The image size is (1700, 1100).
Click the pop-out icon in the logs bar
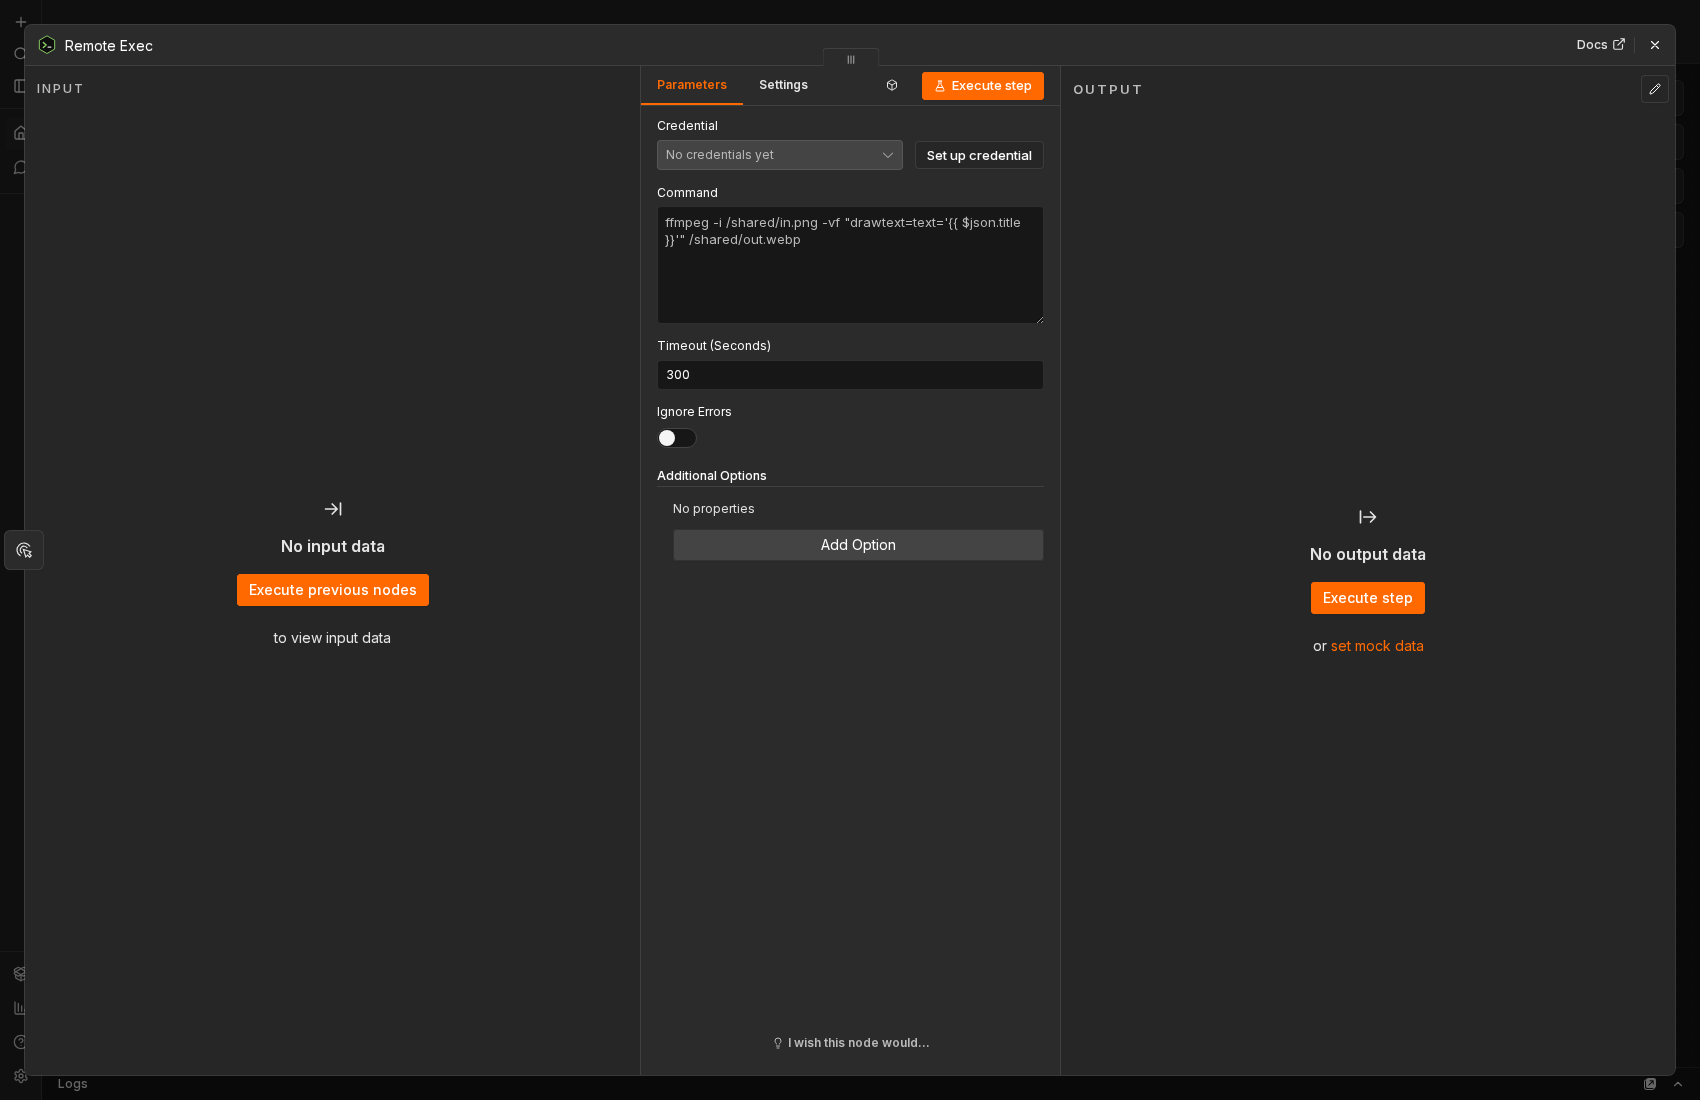(x=1650, y=1084)
